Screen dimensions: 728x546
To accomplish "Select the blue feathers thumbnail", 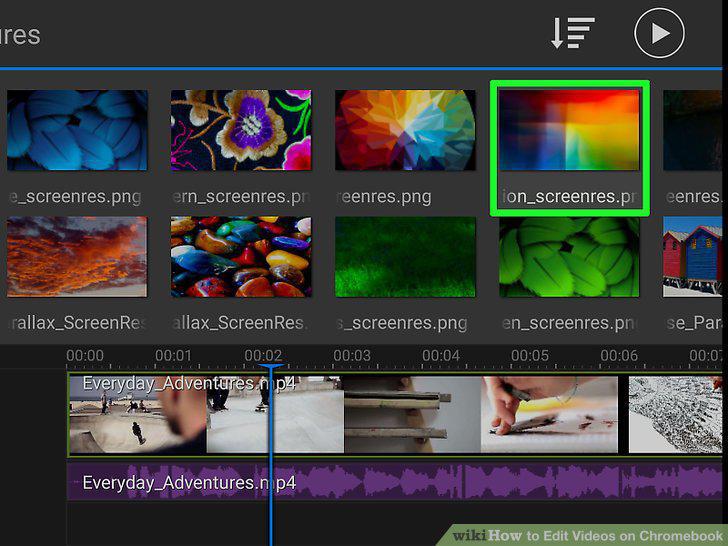I will pyautogui.click(x=77, y=130).
